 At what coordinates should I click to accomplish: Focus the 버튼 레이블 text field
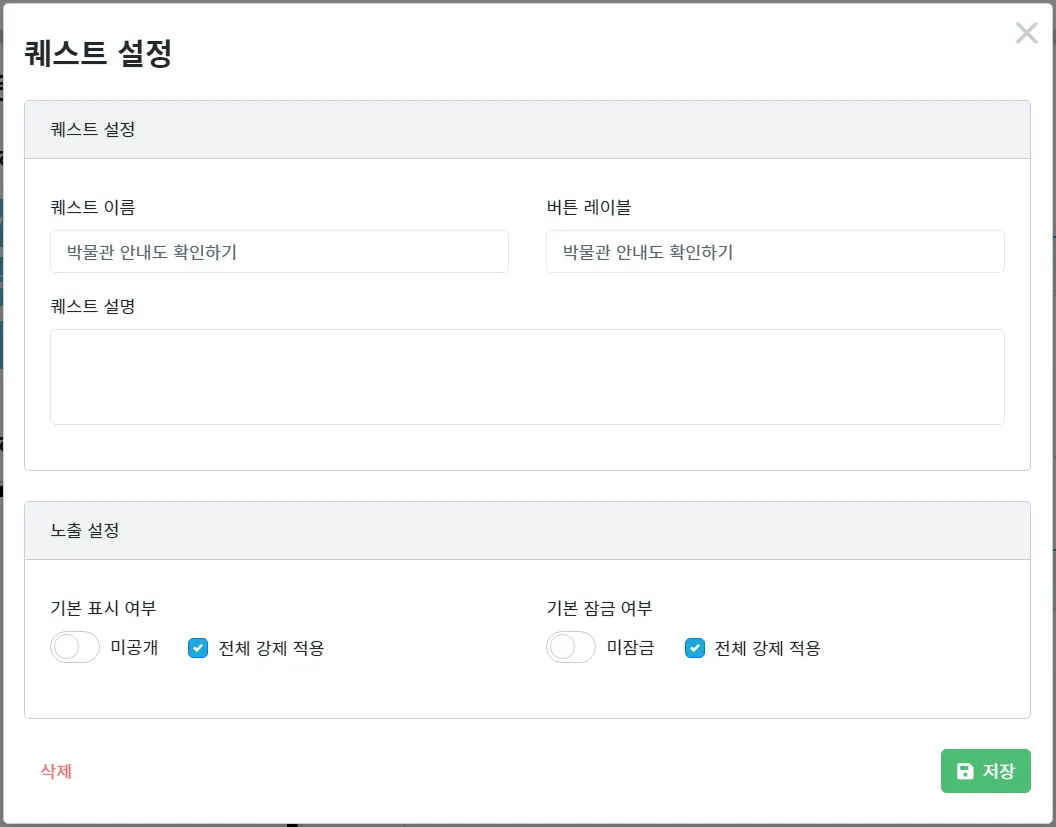click(775, 252)
